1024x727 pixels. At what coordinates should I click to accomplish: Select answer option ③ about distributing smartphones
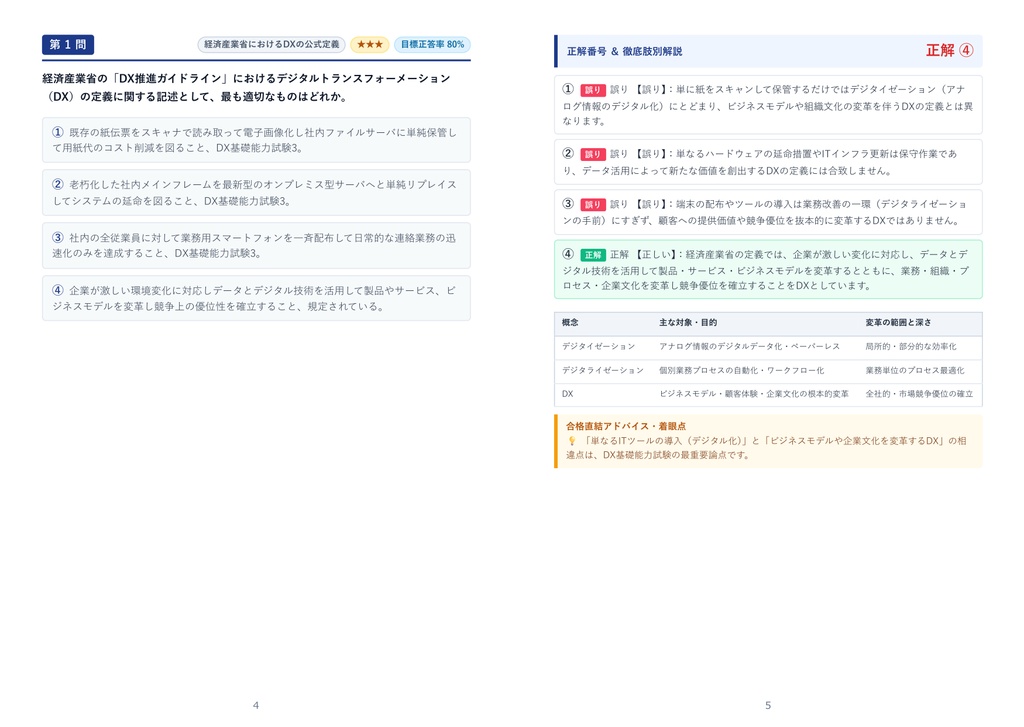256,246
